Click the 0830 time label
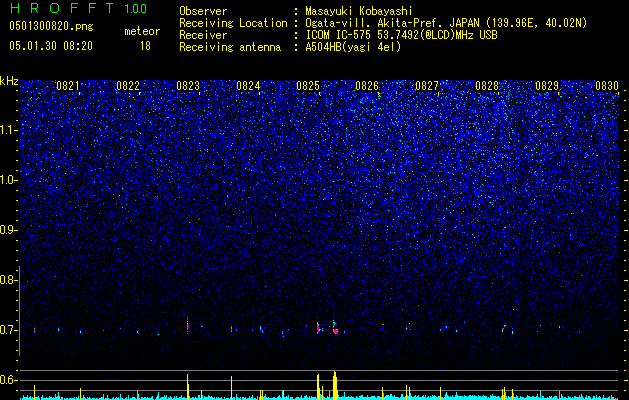Image resolution: width=629 pixels, height=400 pixels. (607, 86)
